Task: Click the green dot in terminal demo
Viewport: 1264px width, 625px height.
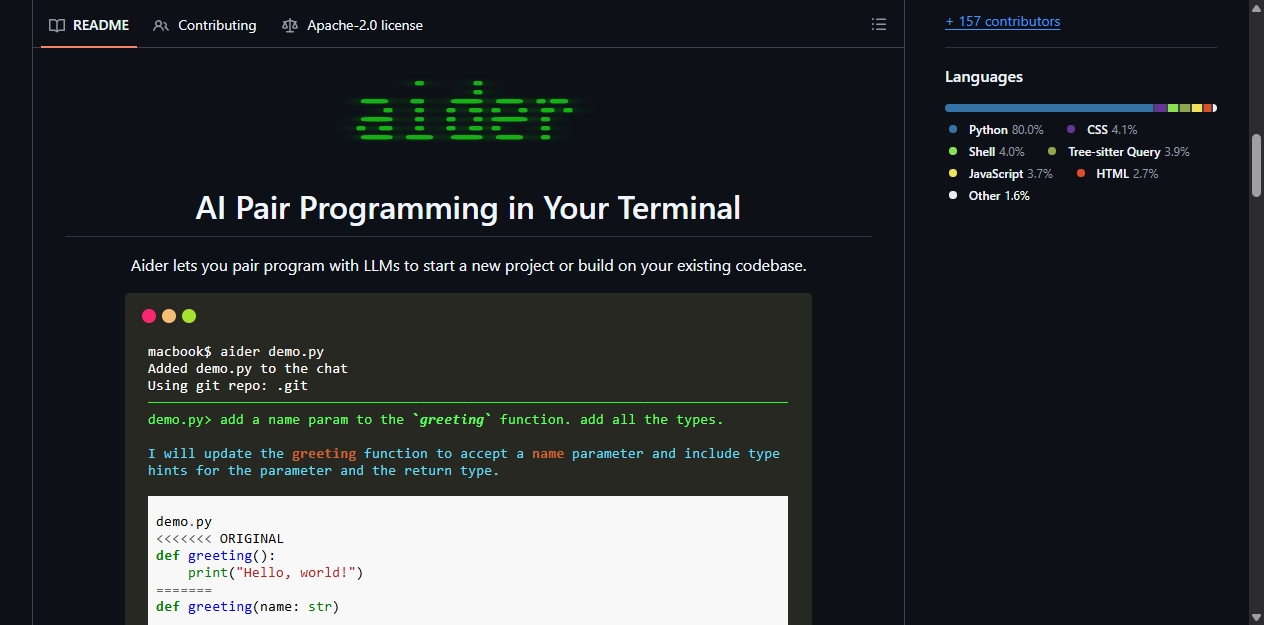Action: point(189,316)
